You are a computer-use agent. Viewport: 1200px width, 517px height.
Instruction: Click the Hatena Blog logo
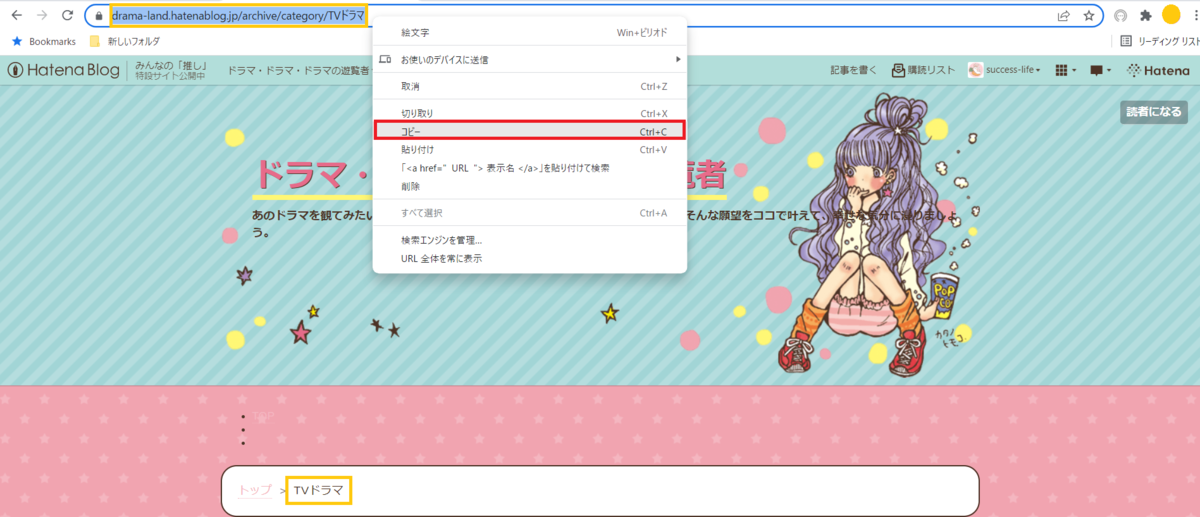(x=65, y=70)
